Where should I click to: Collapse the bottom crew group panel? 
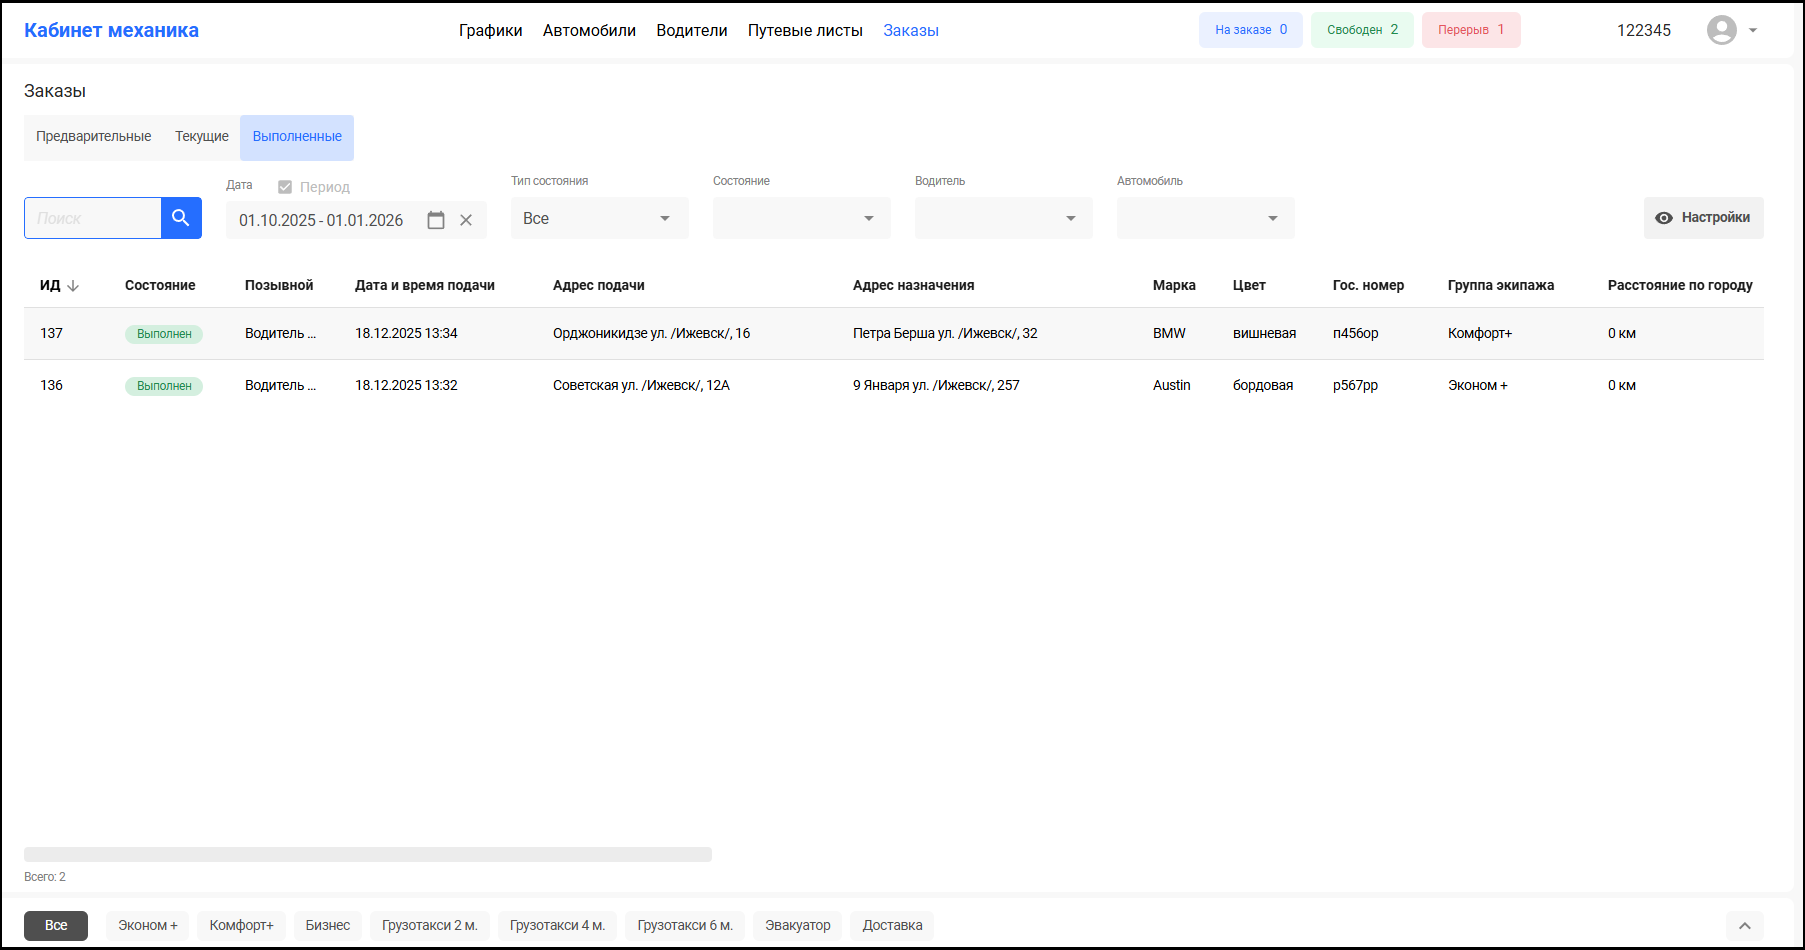pyautogui.click(x=1744, y=926)
